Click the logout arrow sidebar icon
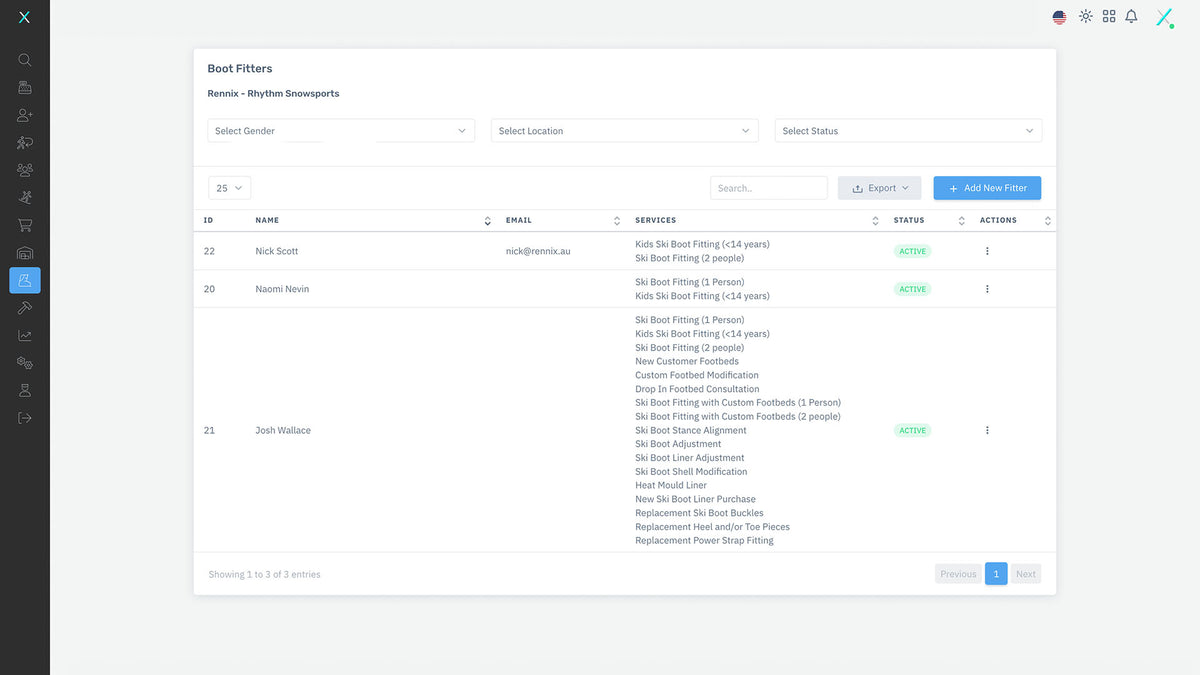Viewport: 1200px width, 675px height. pos(25,418)
